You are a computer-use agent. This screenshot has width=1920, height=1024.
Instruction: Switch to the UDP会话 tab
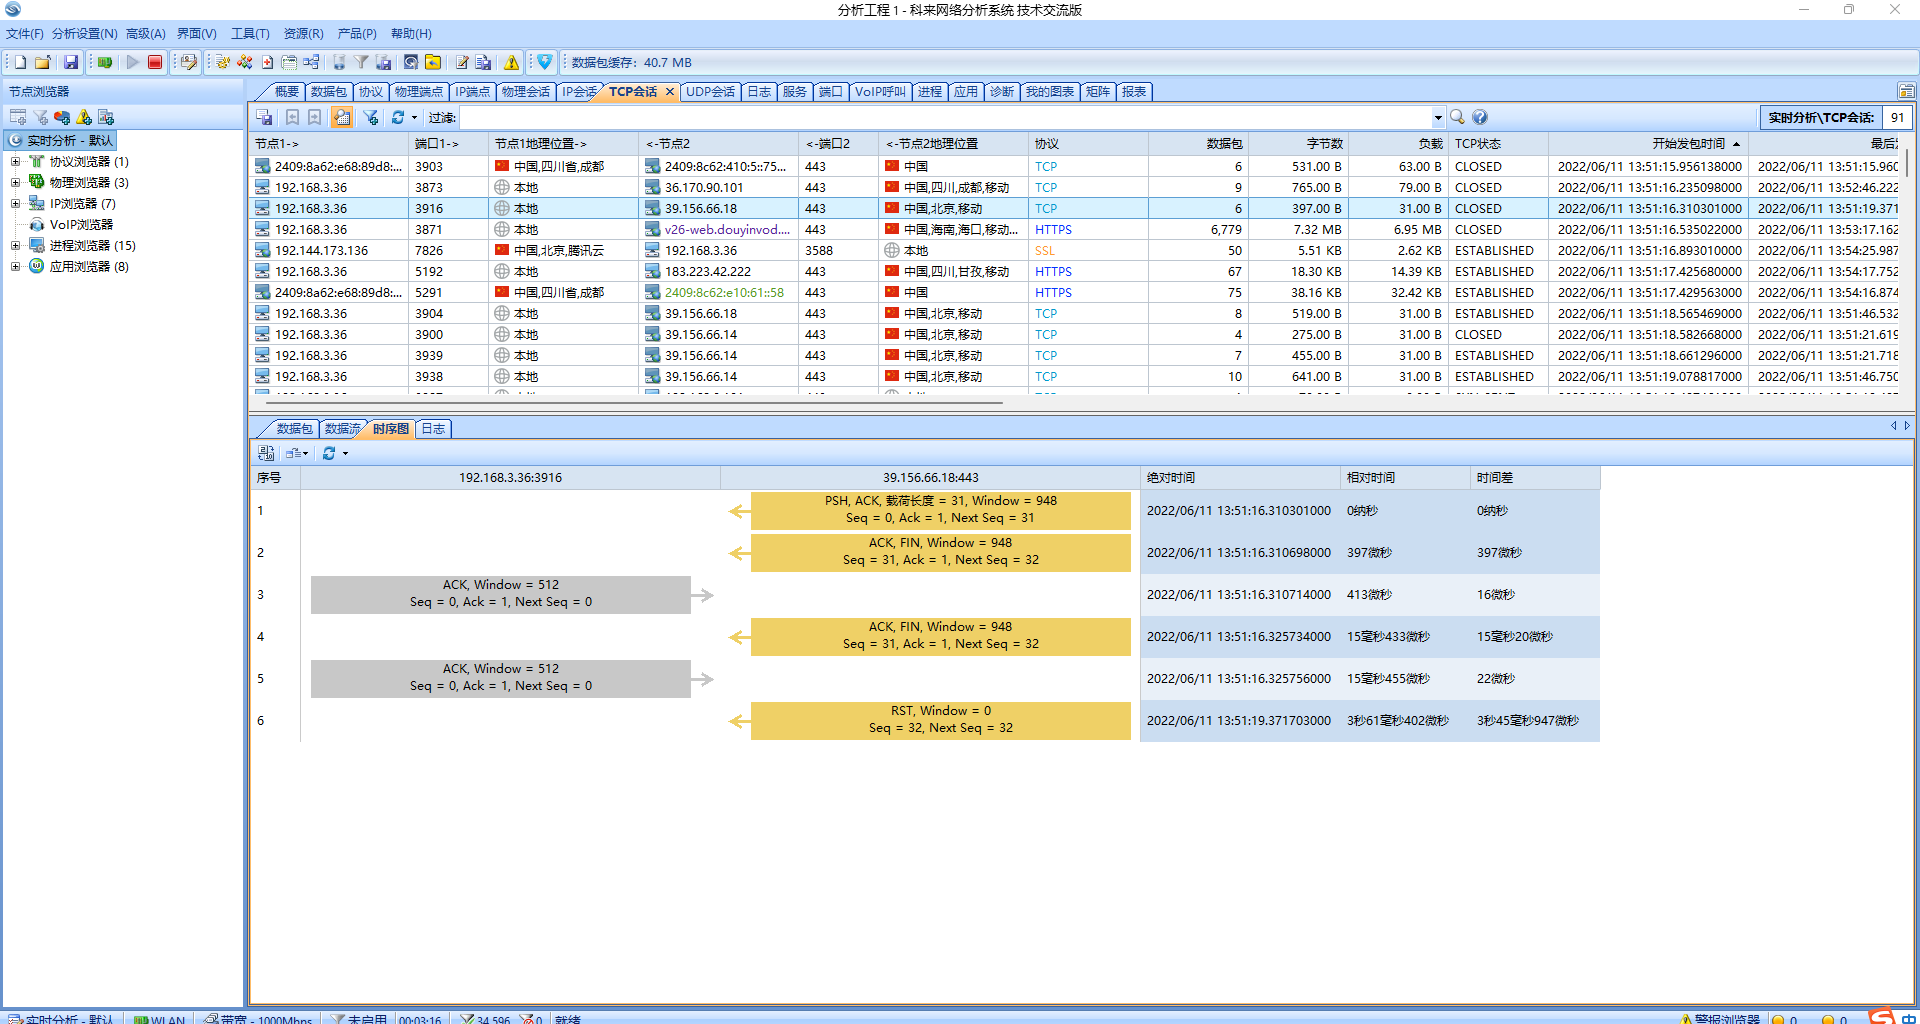(710, 92)
